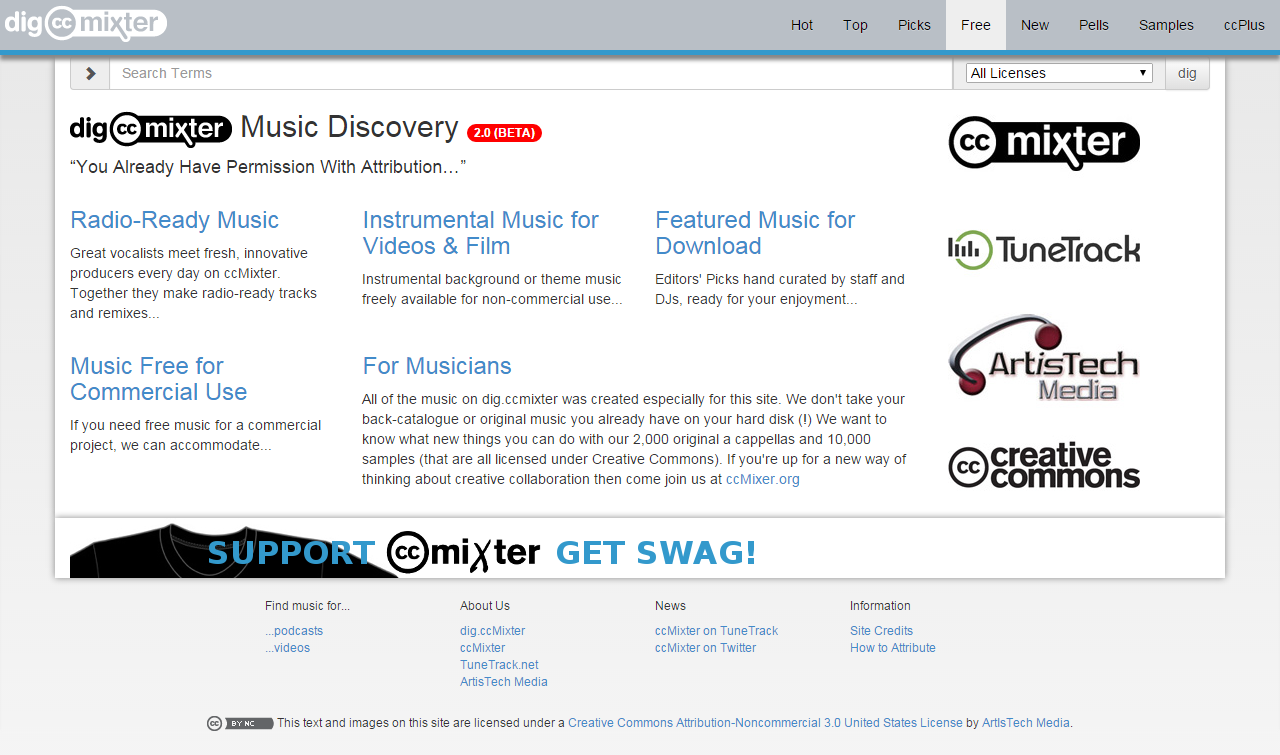
Task: Click the ...videos footer link
Action: pyautogui.click(x=287, y=648)
